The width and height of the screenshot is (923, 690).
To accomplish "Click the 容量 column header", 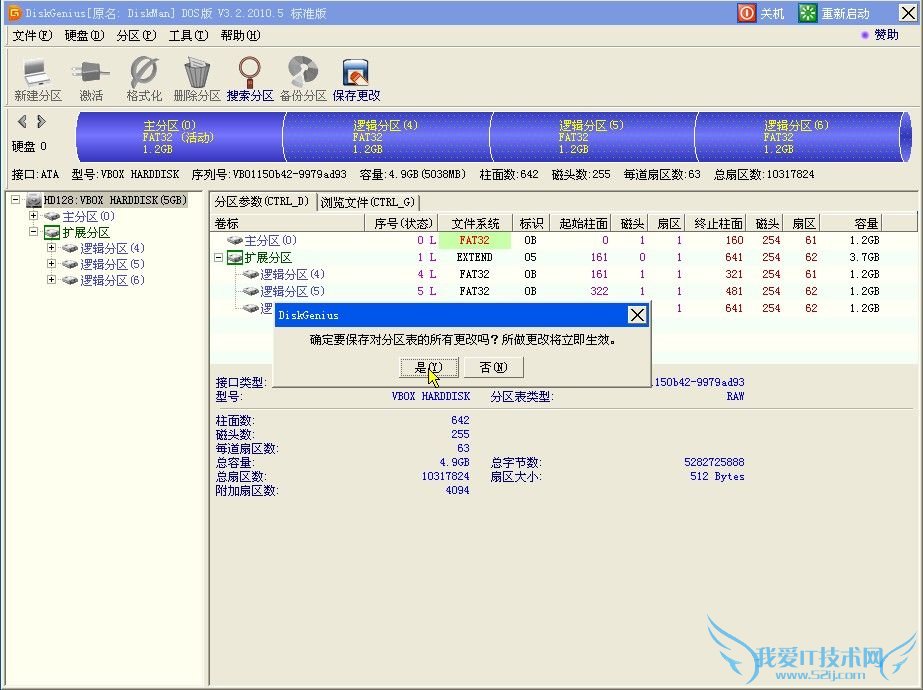I will click(x=851, y=224).
